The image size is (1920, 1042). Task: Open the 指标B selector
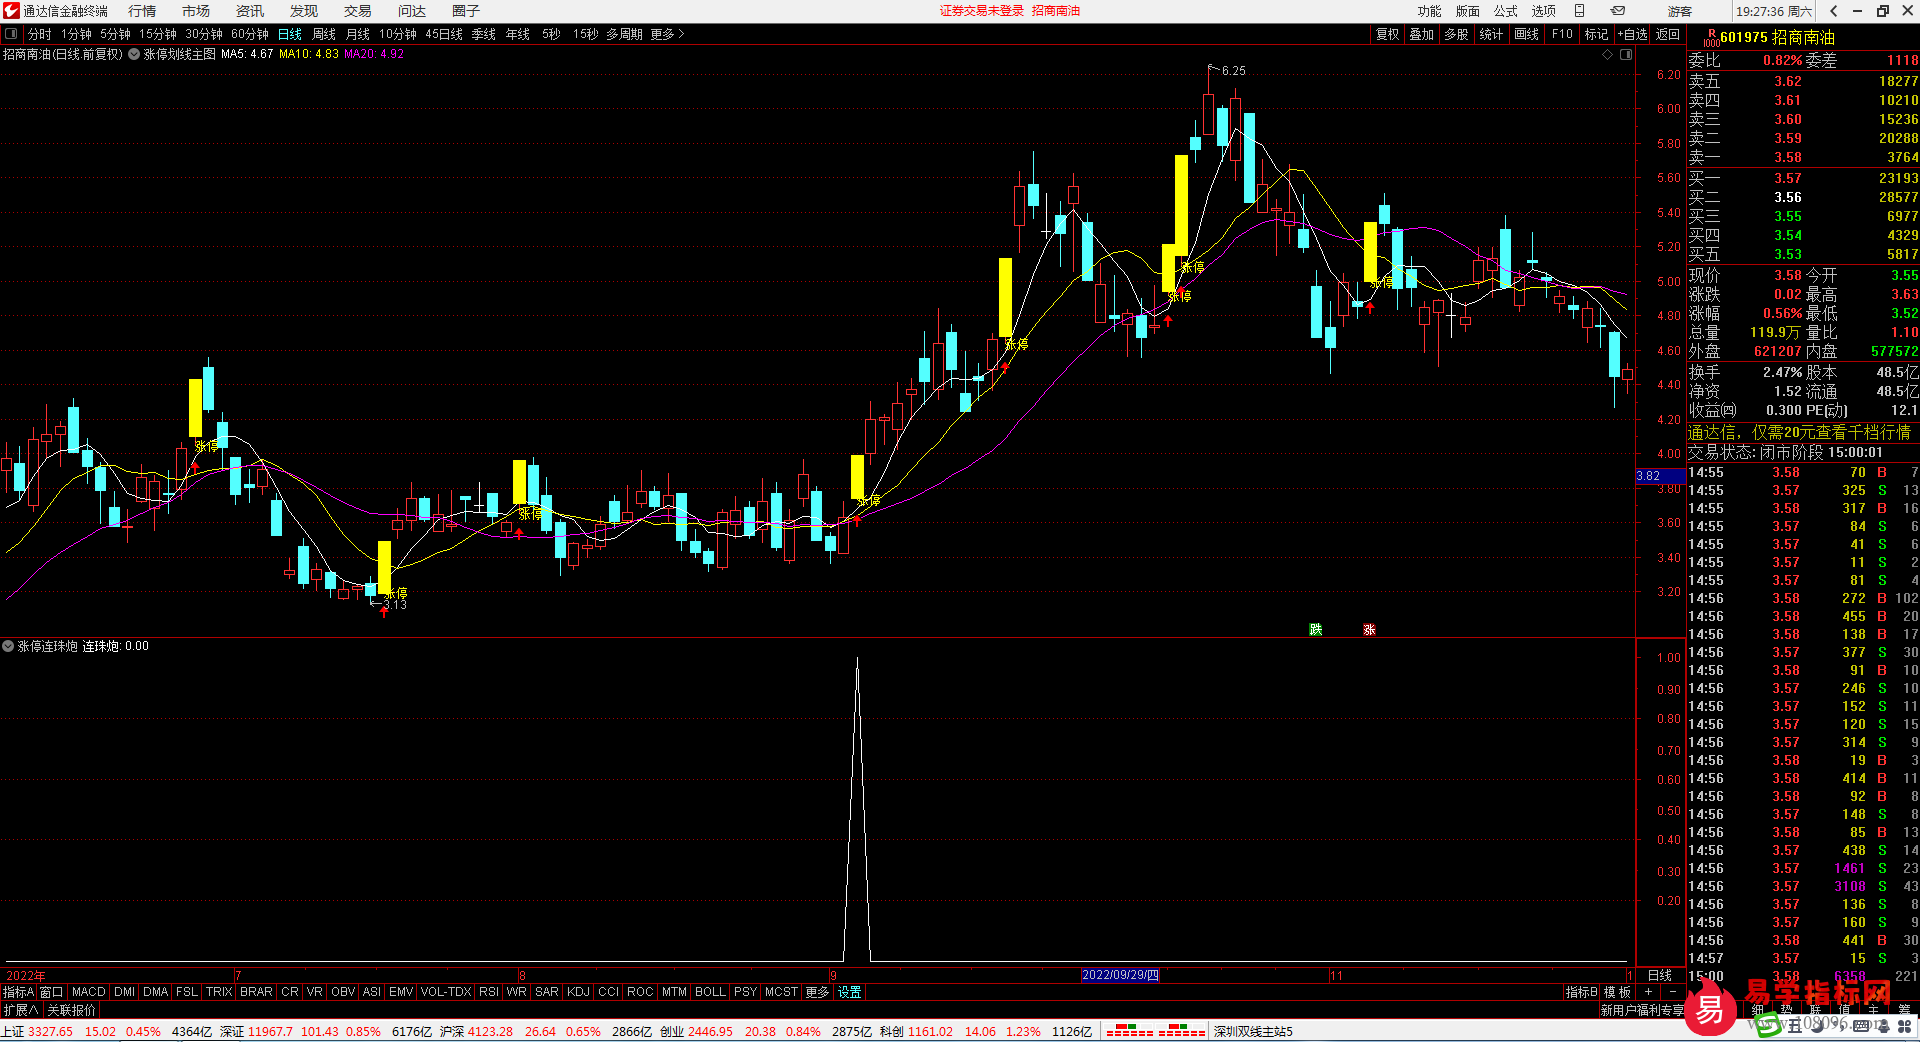(x=1581, y=992)
